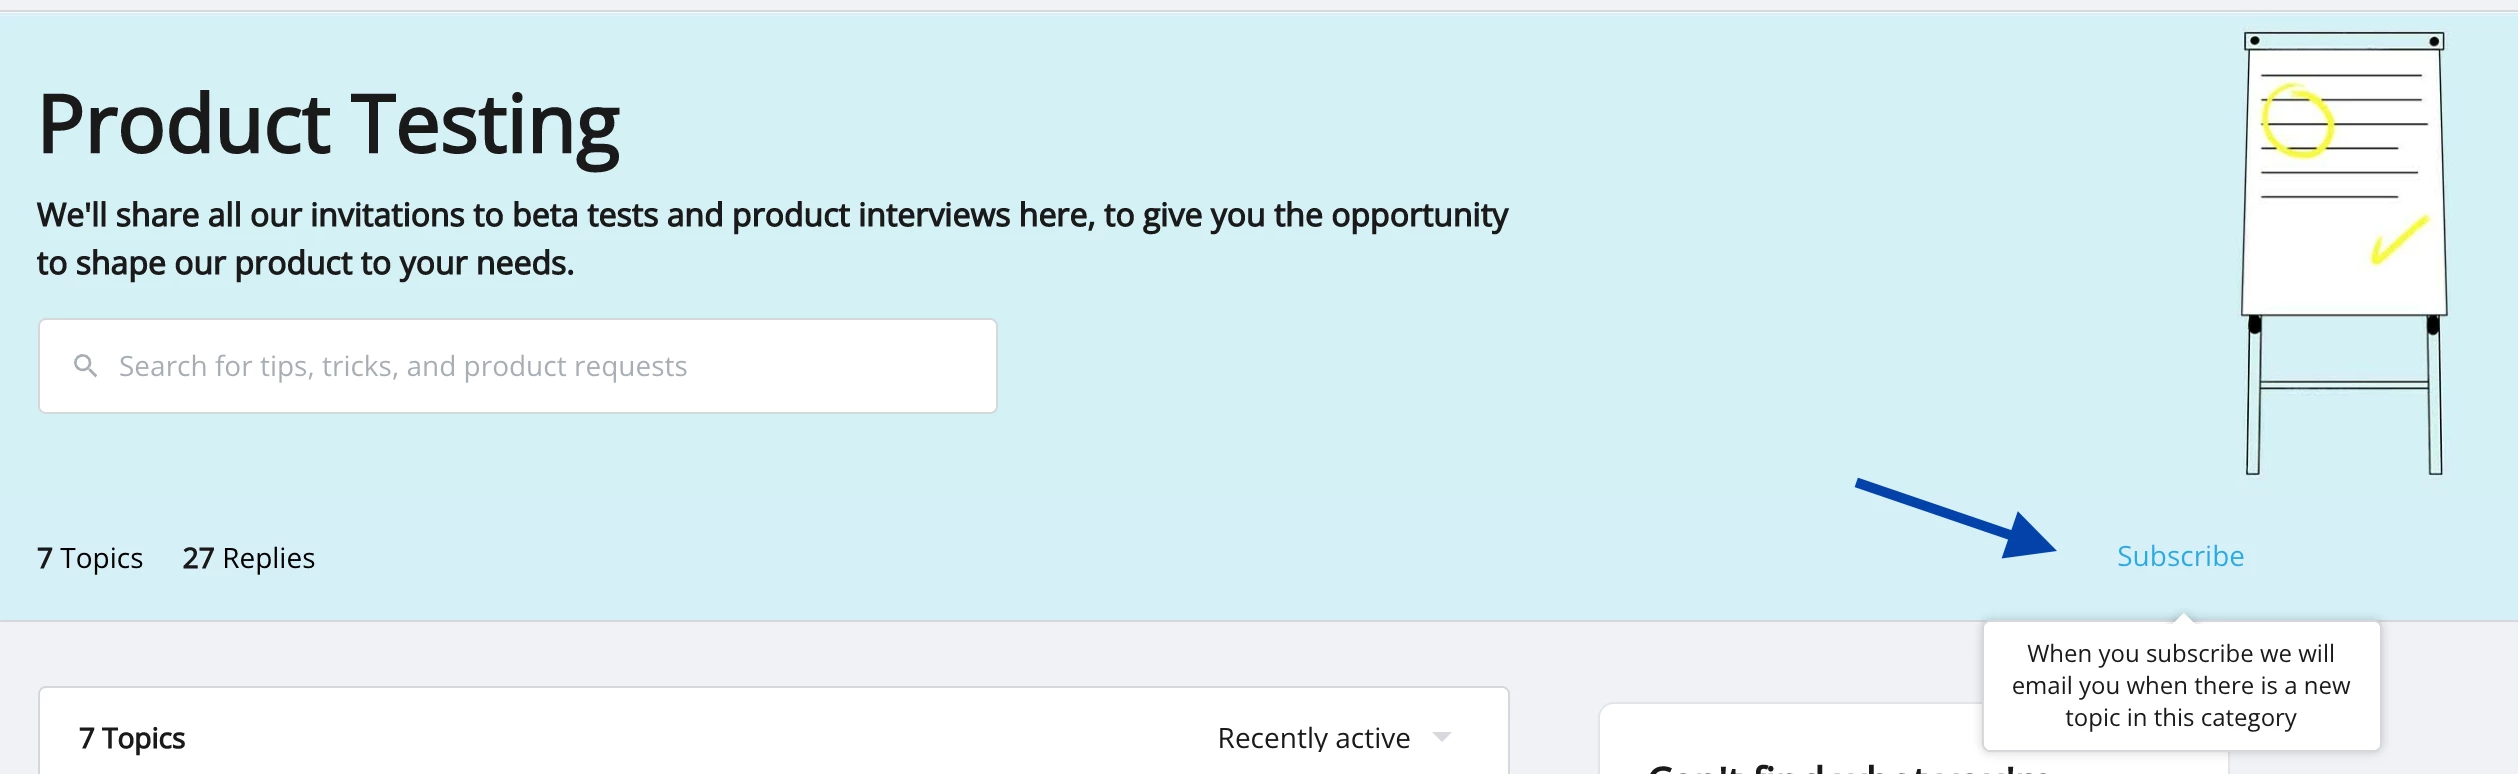
Task: Click the beta tests description paragraph
Action: 772,239
